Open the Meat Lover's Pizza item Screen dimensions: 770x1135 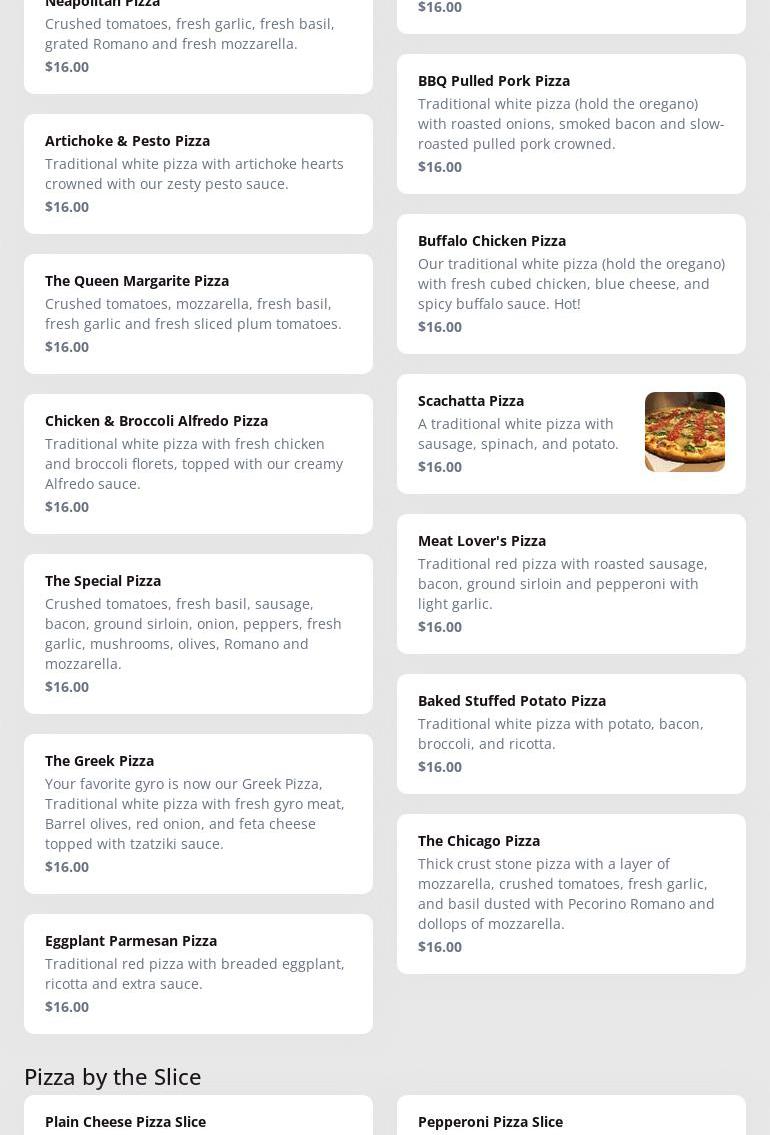tap(571, 583)
